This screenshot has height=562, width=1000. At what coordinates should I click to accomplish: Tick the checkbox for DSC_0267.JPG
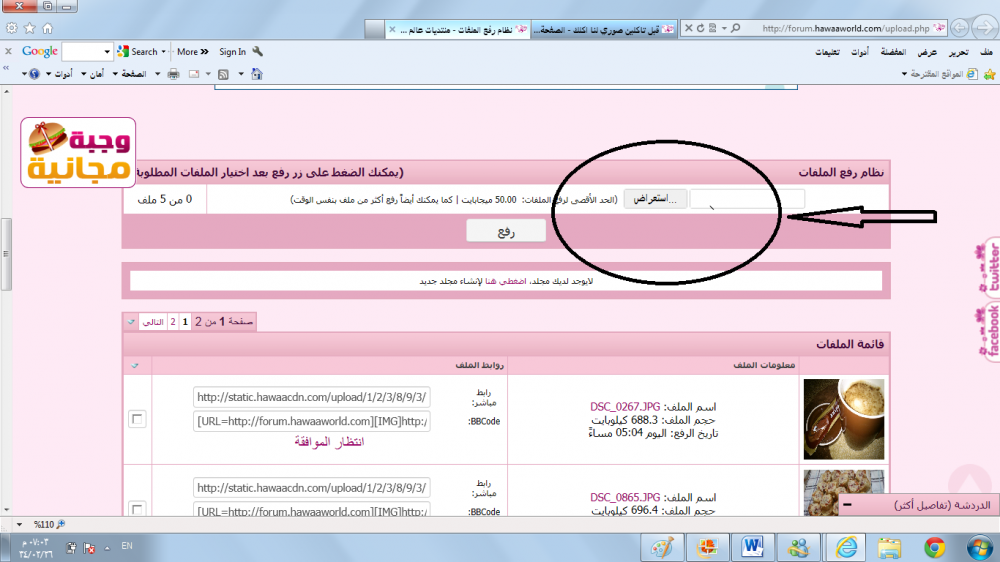coord(137,418)
